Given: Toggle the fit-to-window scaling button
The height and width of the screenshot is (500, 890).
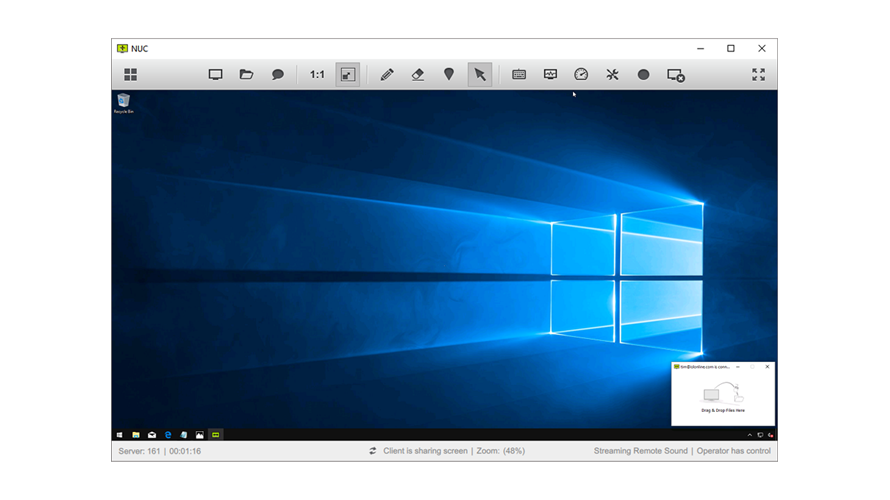Looking at the screenshot, I should (x=347, y=75).
